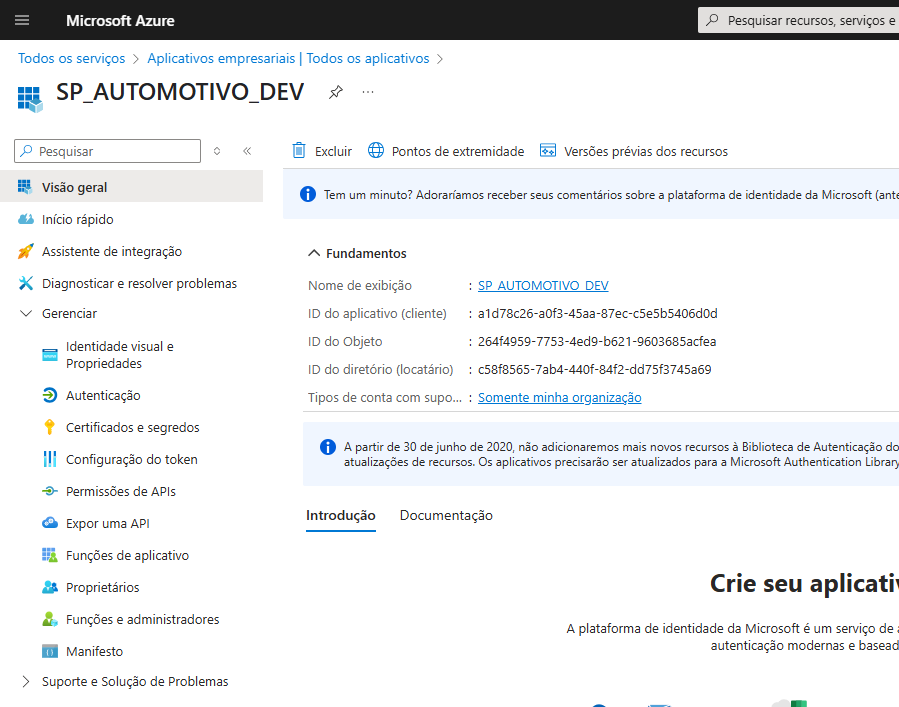Focus the top Pesquisar recursos search box
The width and height of the screenshot is (899, 707).
[x=798, y=20]
